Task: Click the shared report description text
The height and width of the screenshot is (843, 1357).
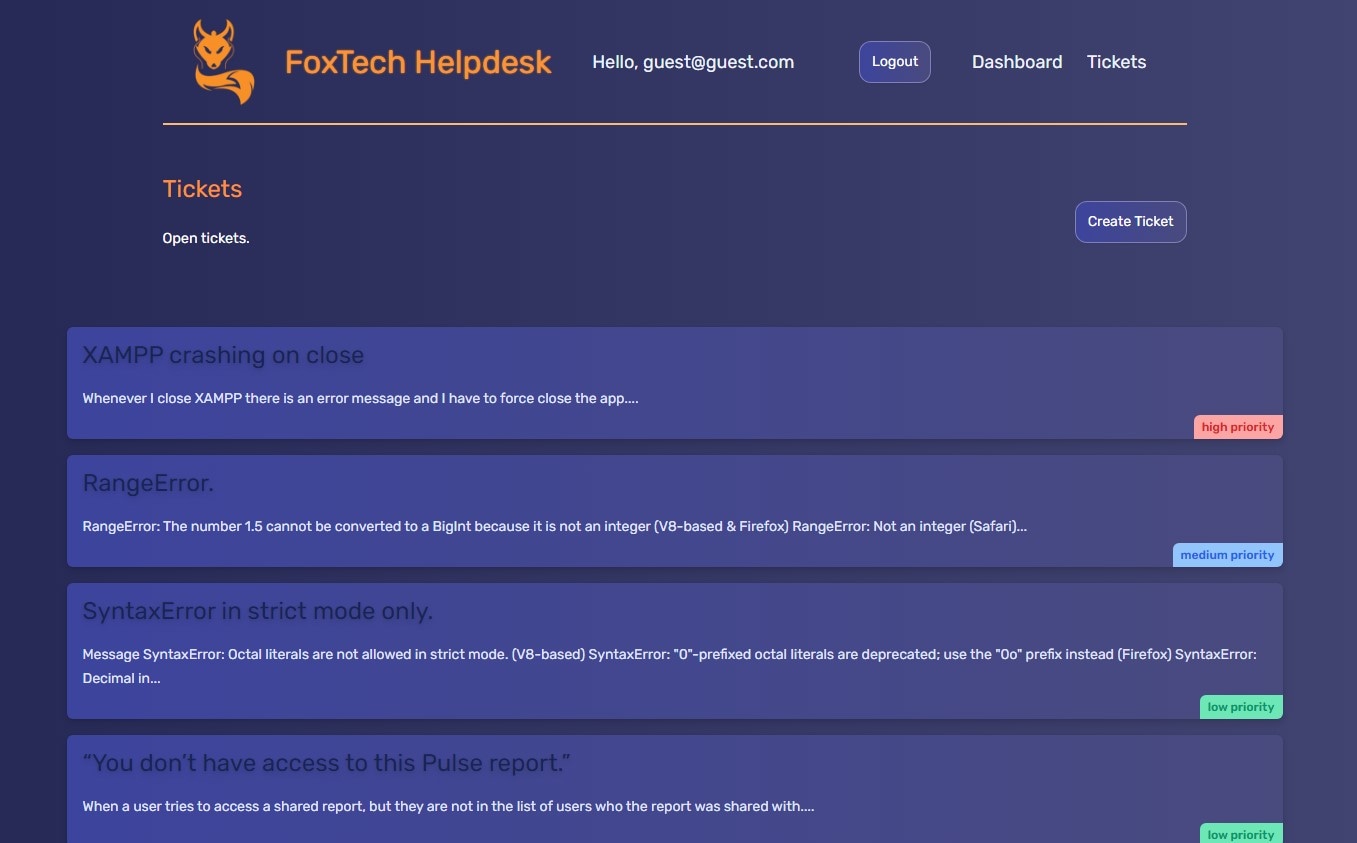Action: coord(448,806)
